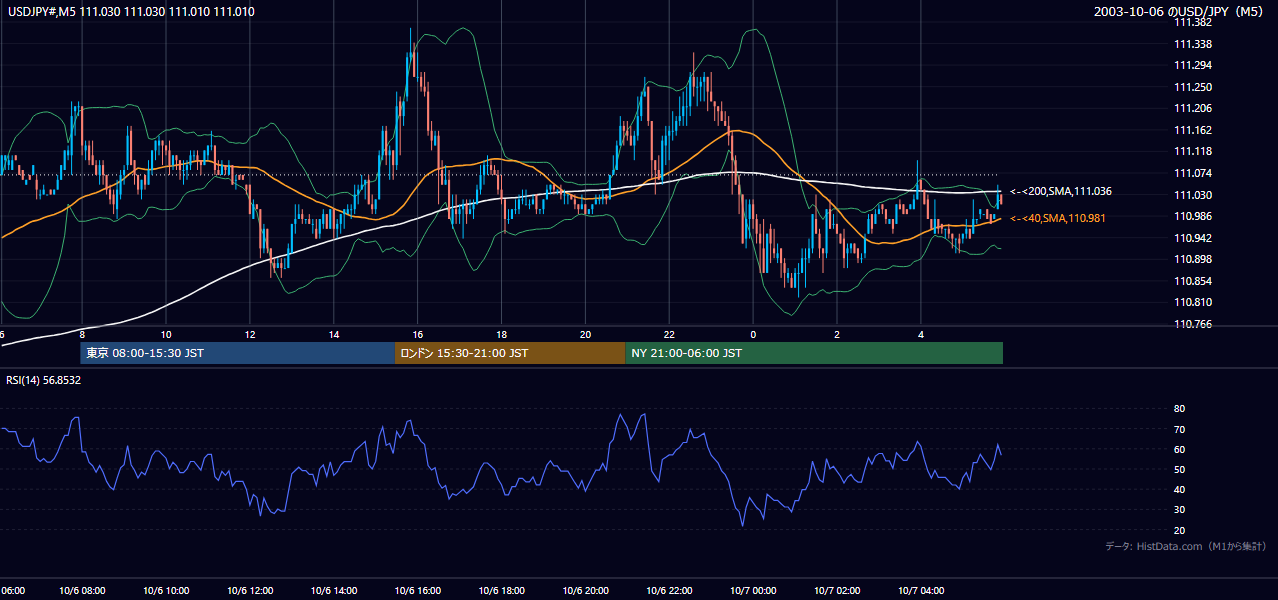The image size is (1278, 600).
Task: Click the 10/7 04:00 date axis label
Action: click(921, 591)
